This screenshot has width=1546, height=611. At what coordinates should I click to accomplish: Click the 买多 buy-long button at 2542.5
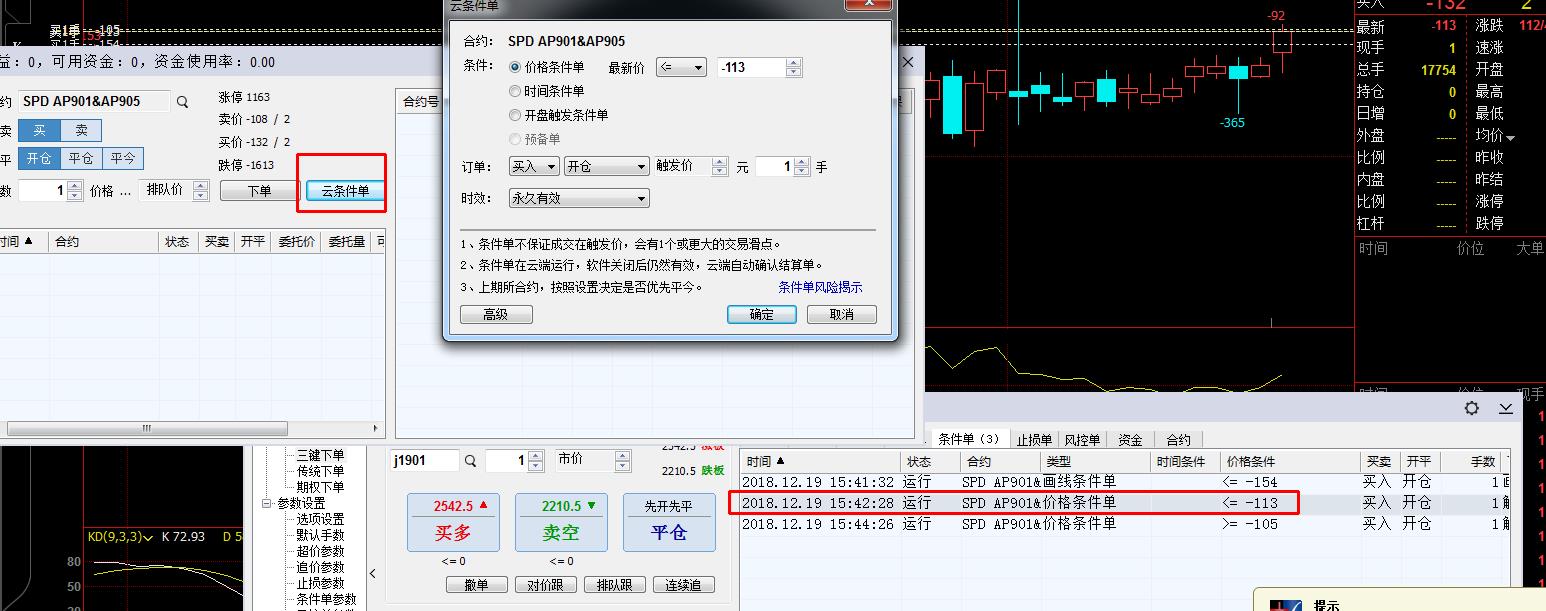click(451, 522)
